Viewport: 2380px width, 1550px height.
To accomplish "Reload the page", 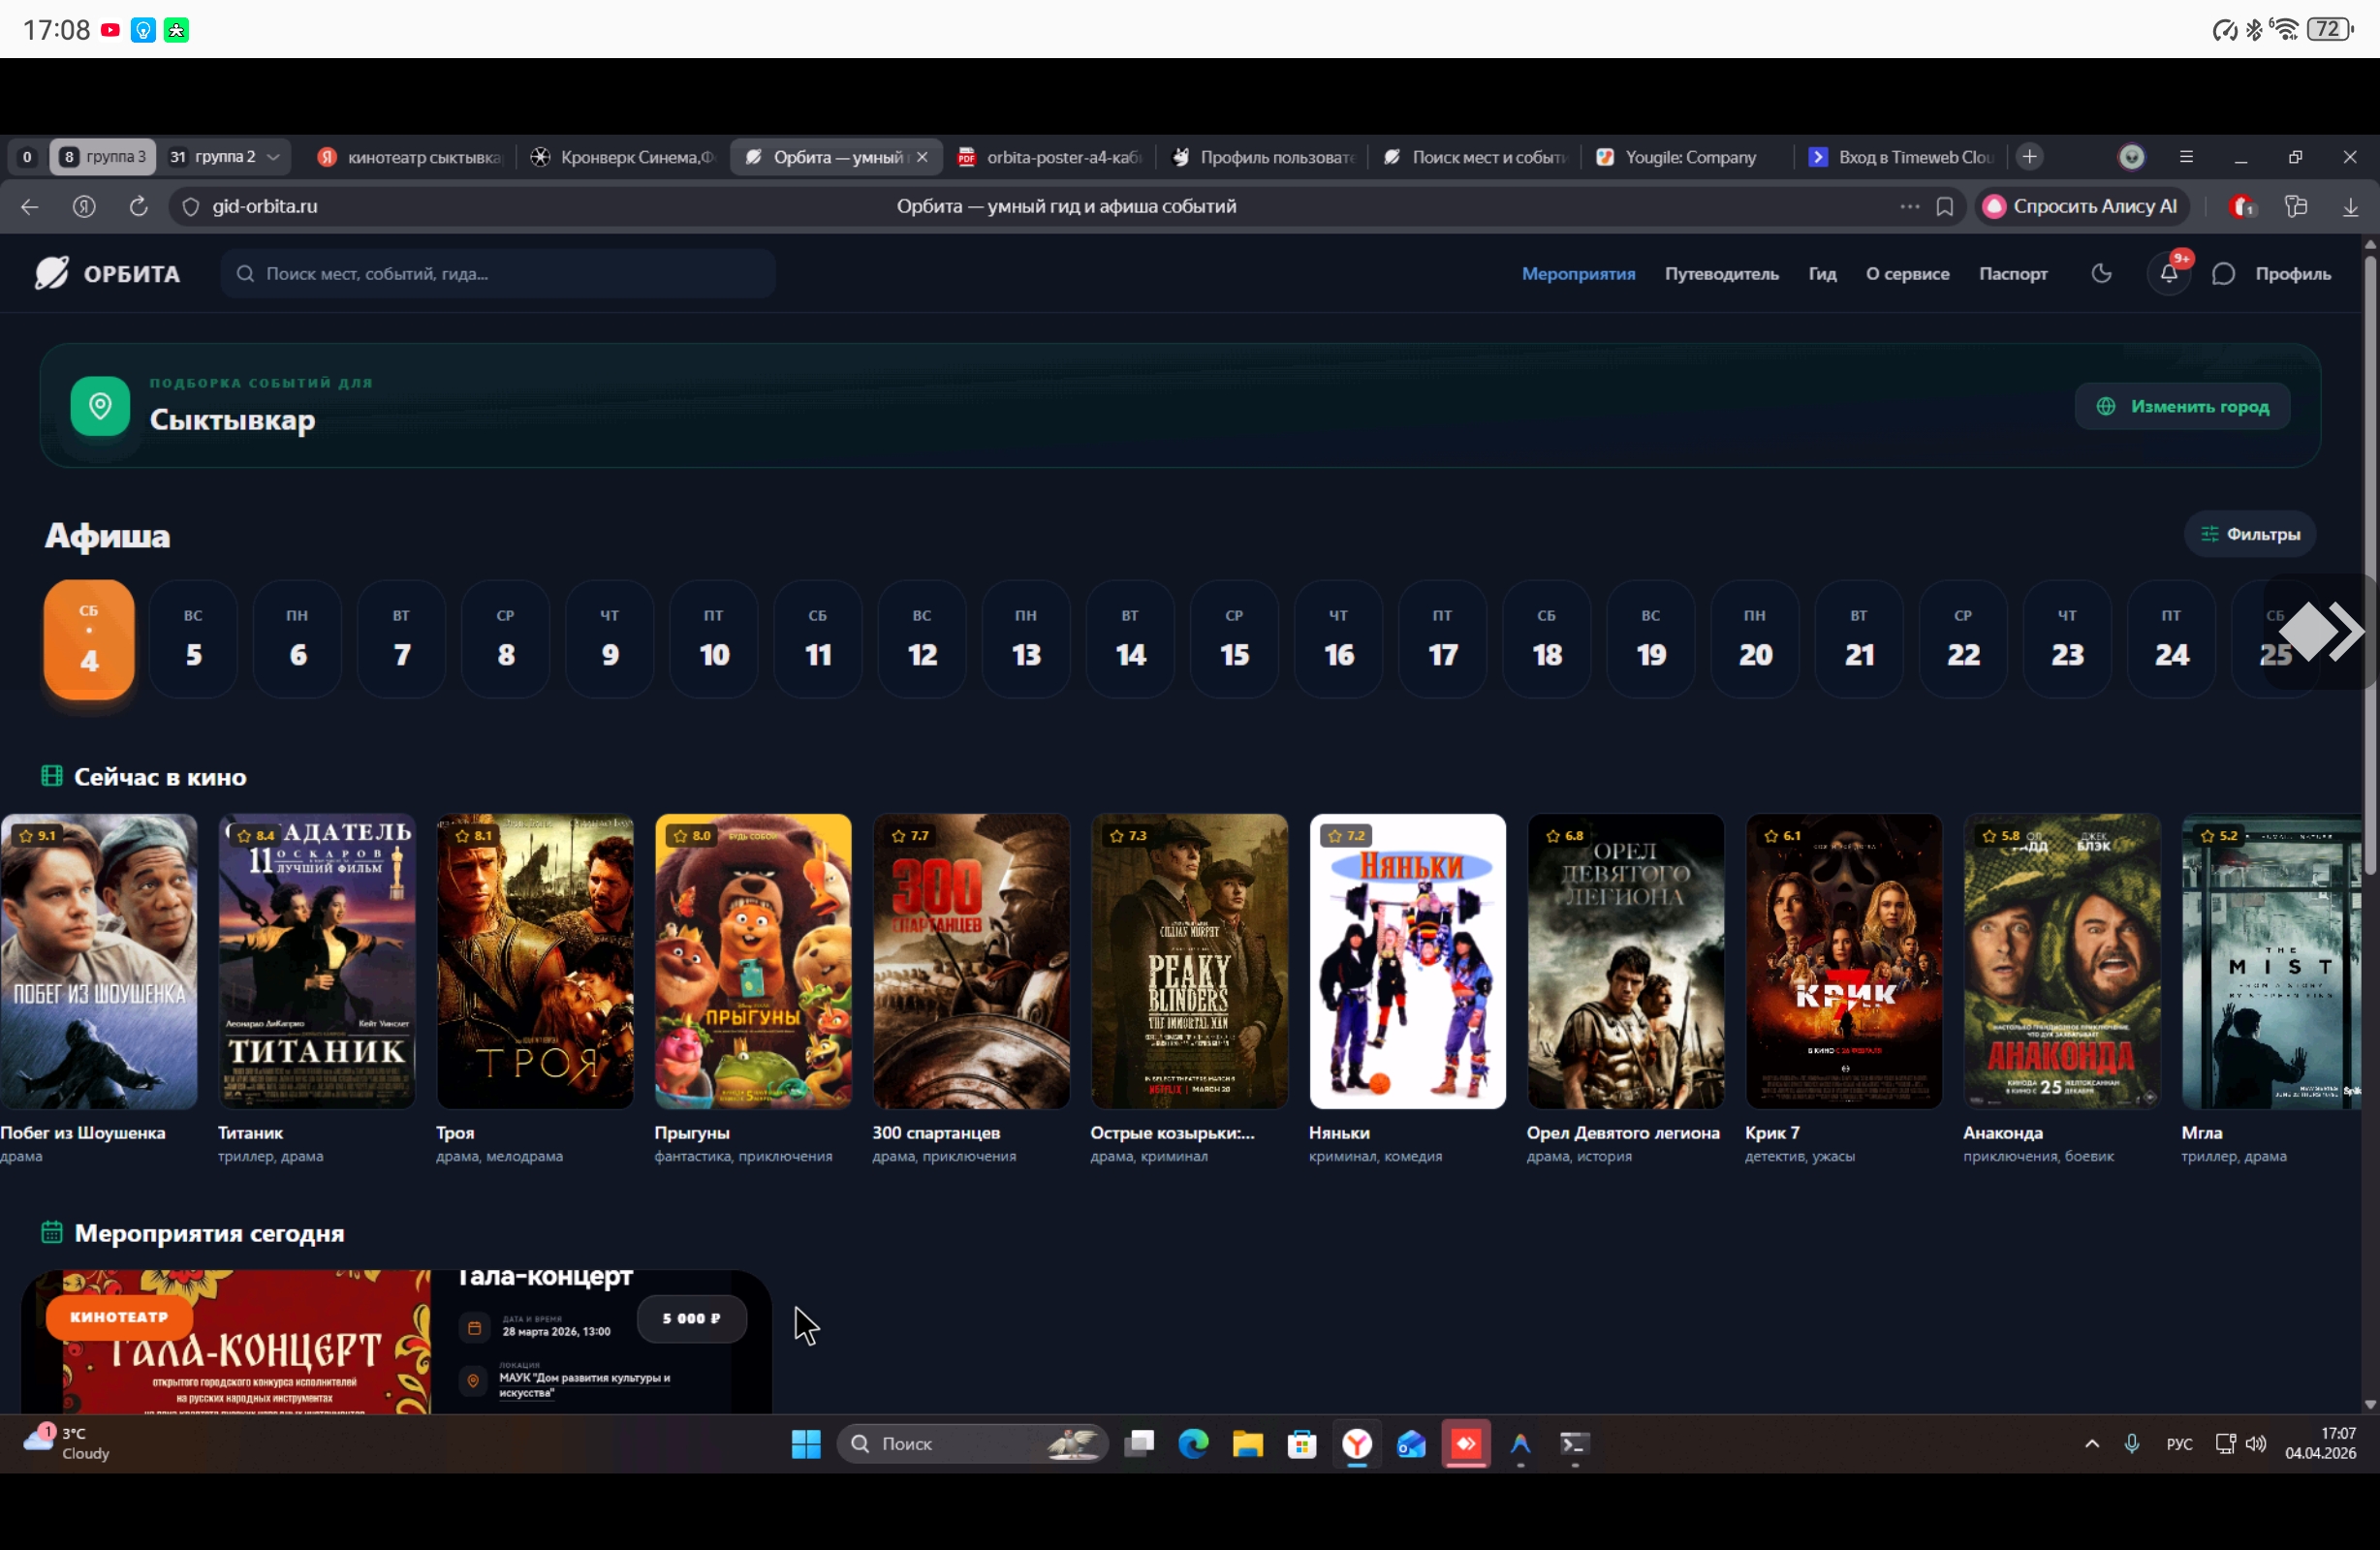I will pyautogui.click(x=139, y=206).
